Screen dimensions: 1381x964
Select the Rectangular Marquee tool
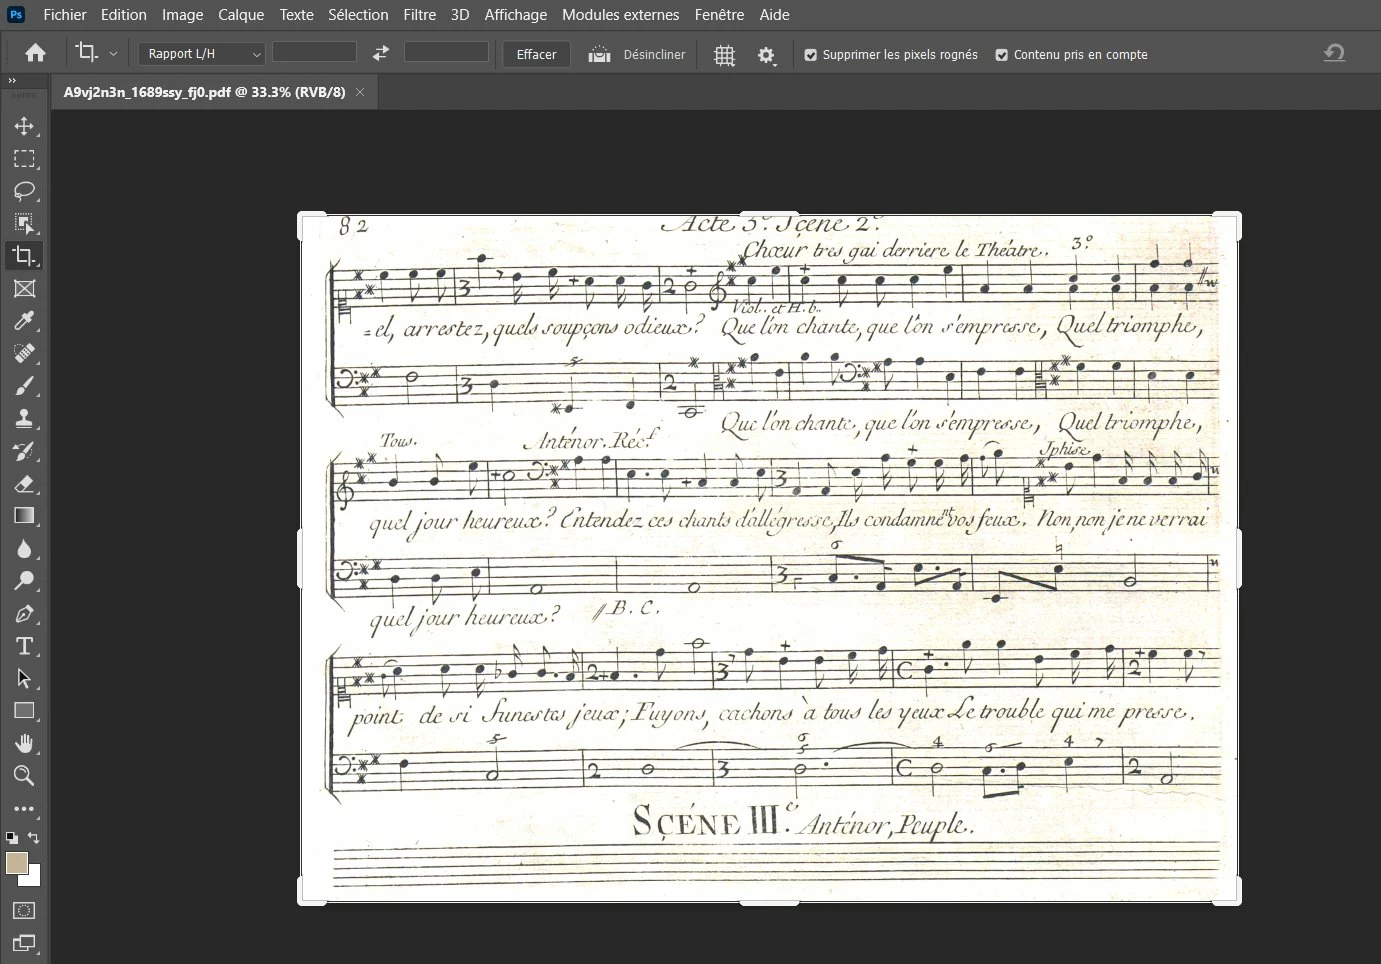click(x=24, y=159)
